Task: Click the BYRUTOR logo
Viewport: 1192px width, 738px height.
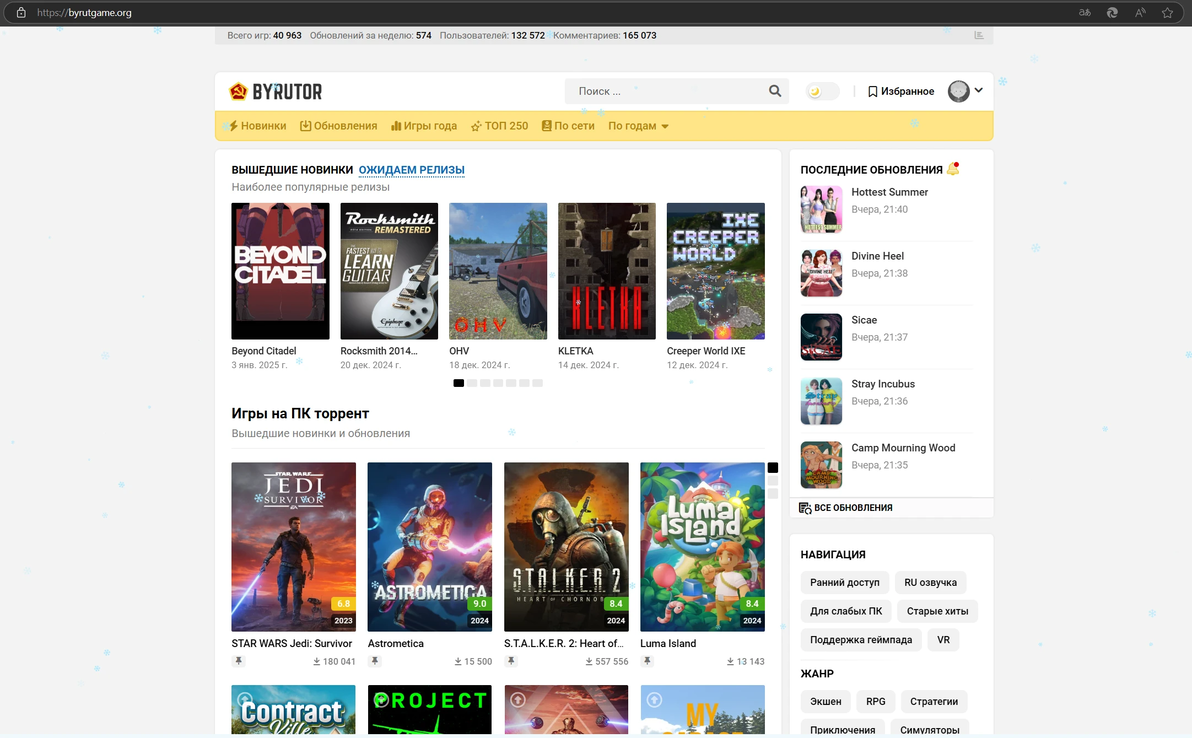Action: click(x=276, y=91)
